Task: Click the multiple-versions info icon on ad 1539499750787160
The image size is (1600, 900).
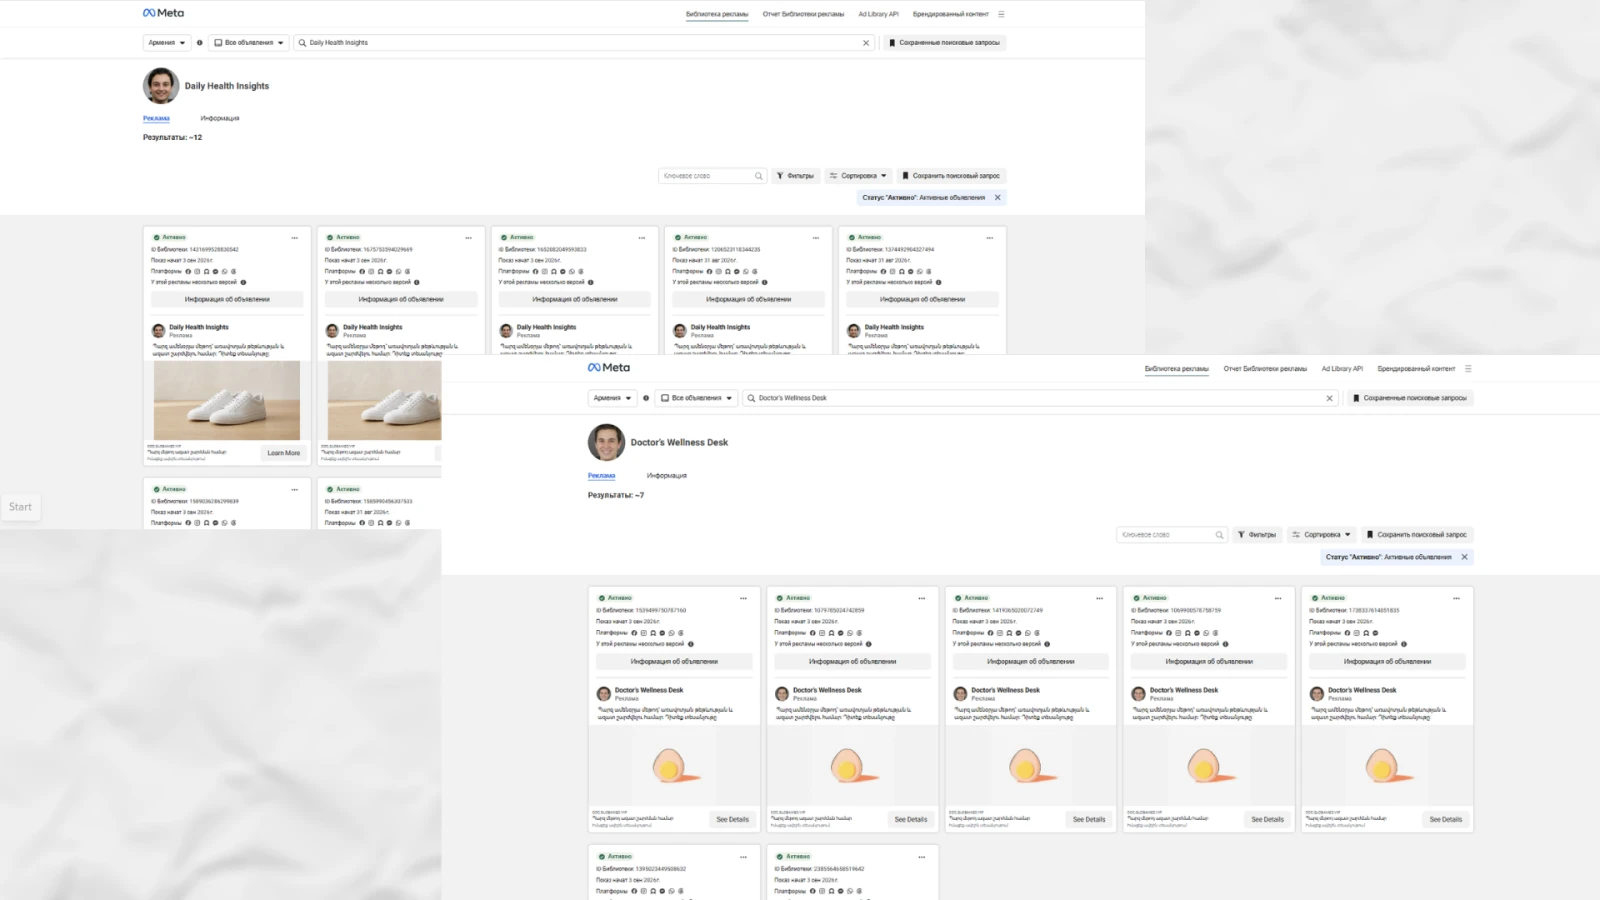Action: 690,644
